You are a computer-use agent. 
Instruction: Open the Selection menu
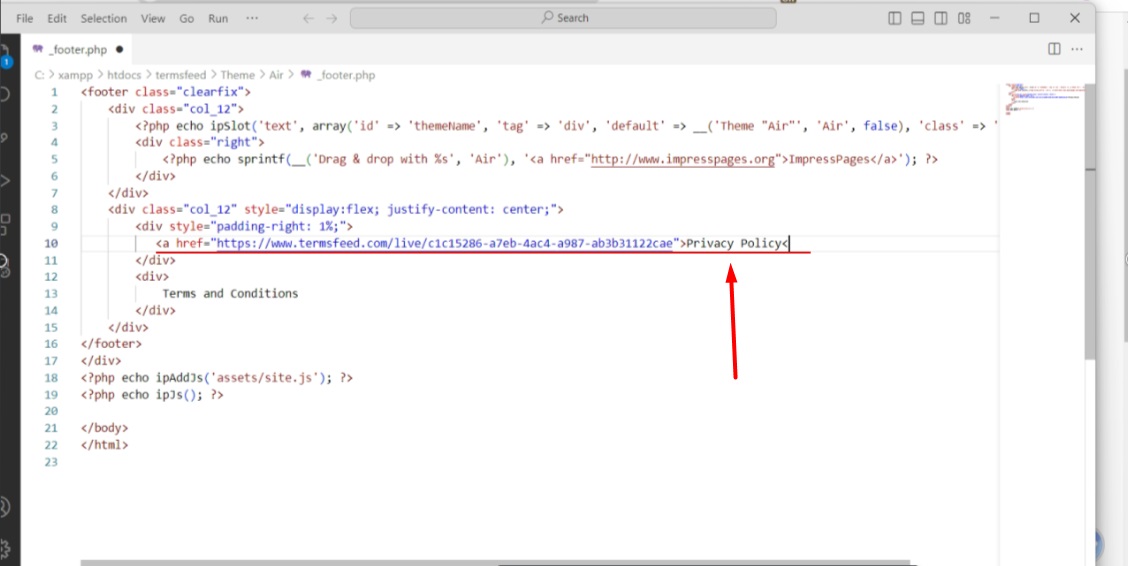point(104,19)
